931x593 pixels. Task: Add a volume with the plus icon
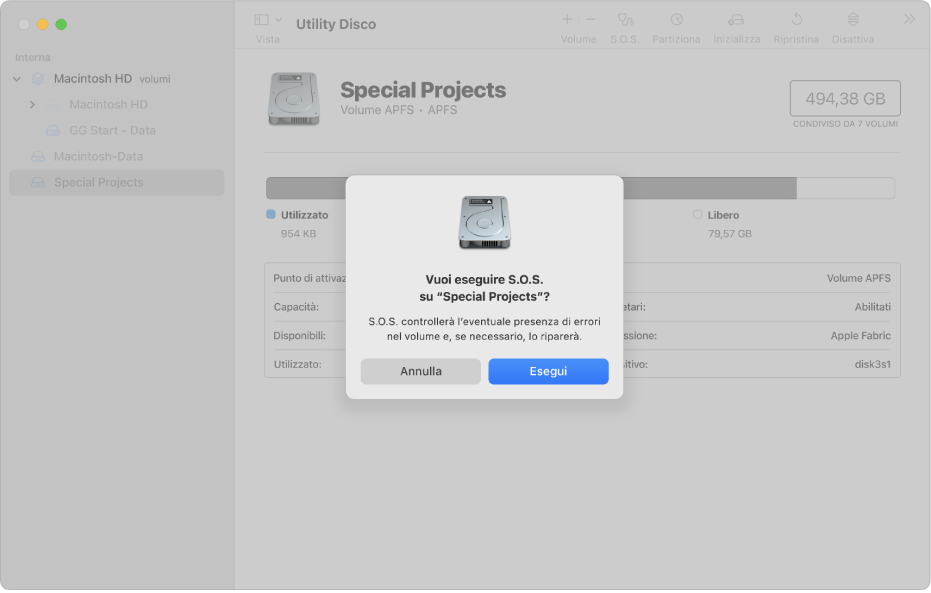567,20
